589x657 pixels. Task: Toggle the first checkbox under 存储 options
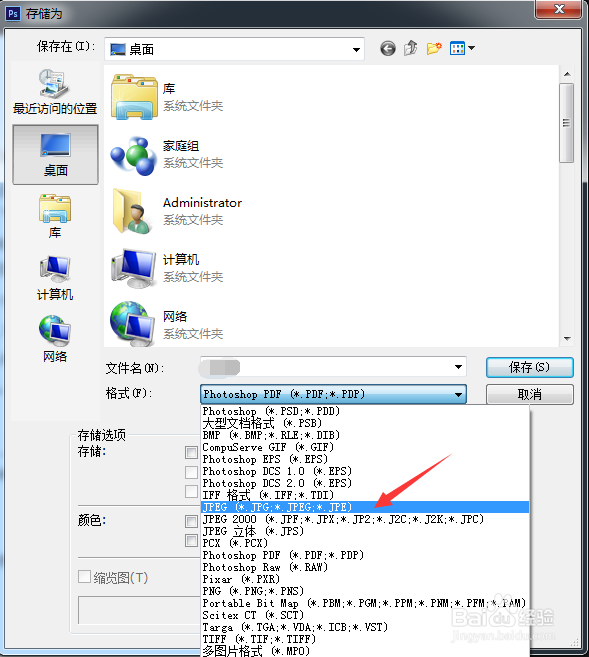click(x=191, y=453)
